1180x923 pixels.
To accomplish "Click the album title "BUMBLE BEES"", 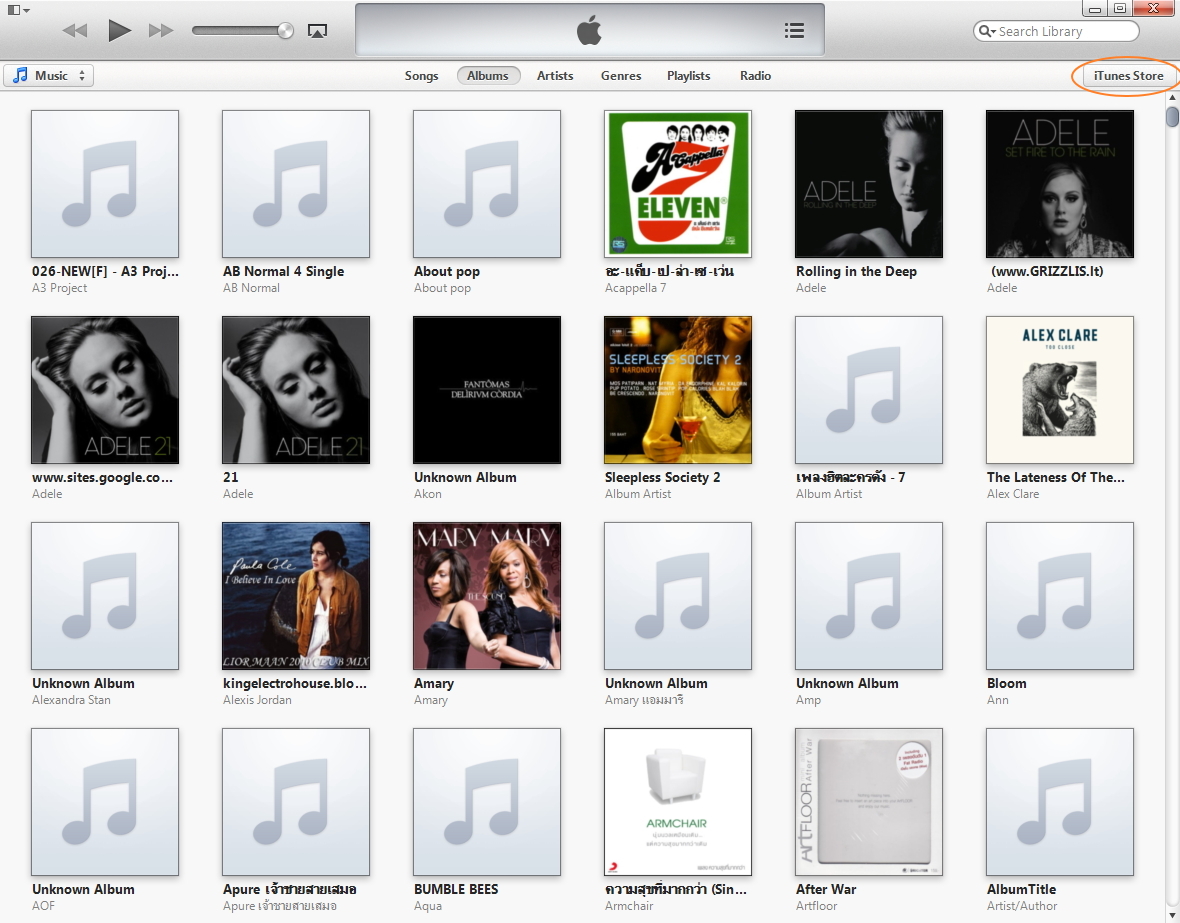I will click(x=456, y=889).
